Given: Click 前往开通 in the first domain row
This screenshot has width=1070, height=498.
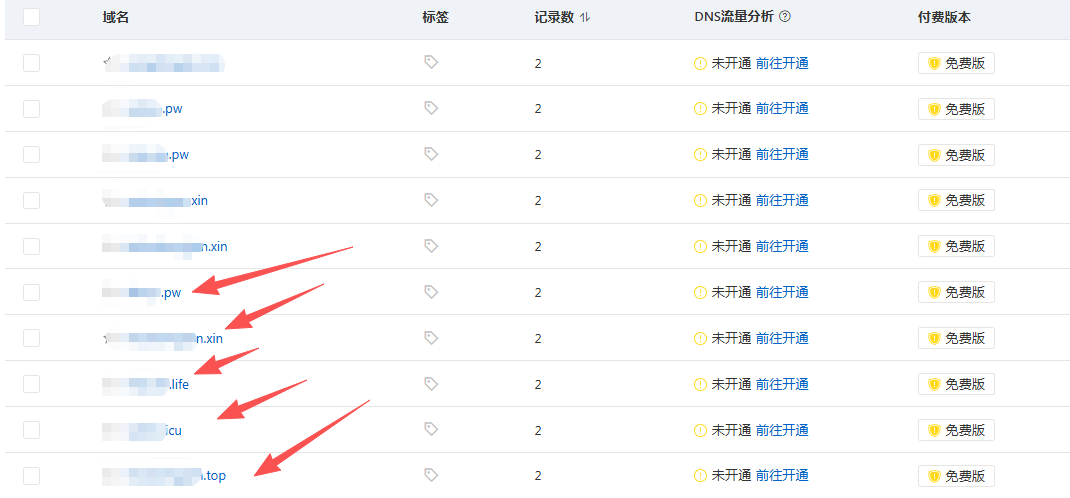Looking at the screenshot, I should 782,63.
